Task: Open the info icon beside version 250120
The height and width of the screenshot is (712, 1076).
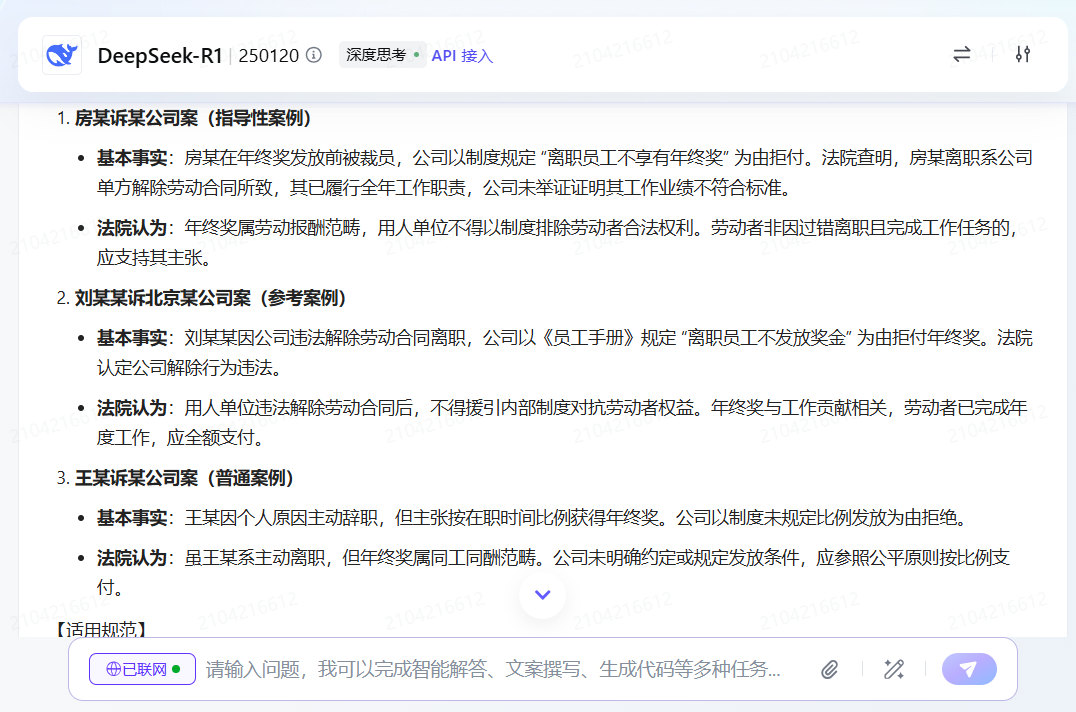Action: click(x=314, y=55)
